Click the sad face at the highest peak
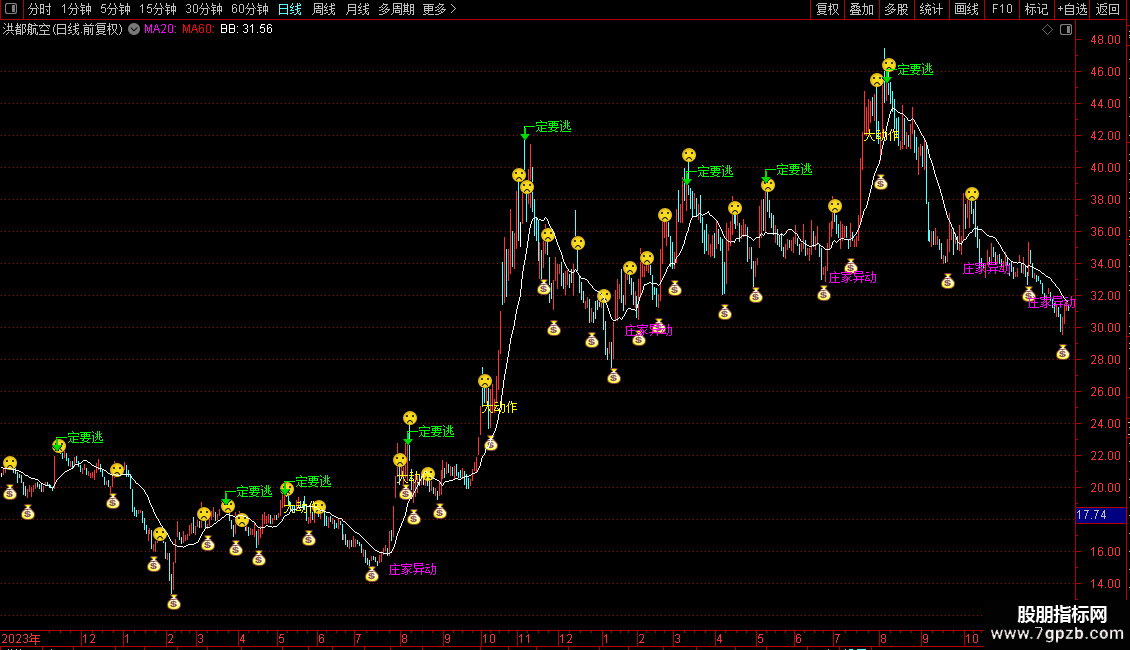This screenshot has height=650, width=1130. coord(888,66)
